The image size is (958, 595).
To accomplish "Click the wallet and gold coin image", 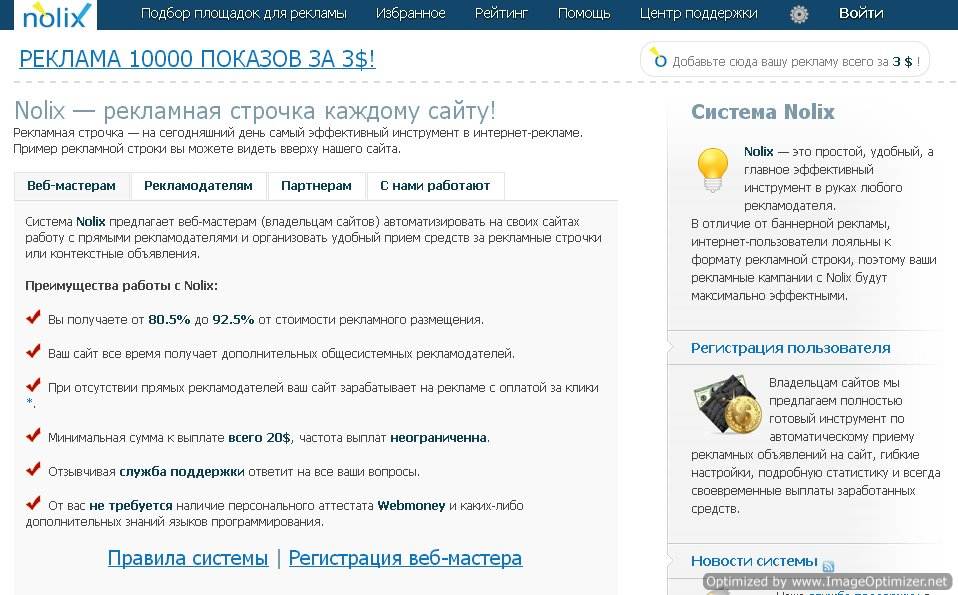I will (x=727, y=404).
